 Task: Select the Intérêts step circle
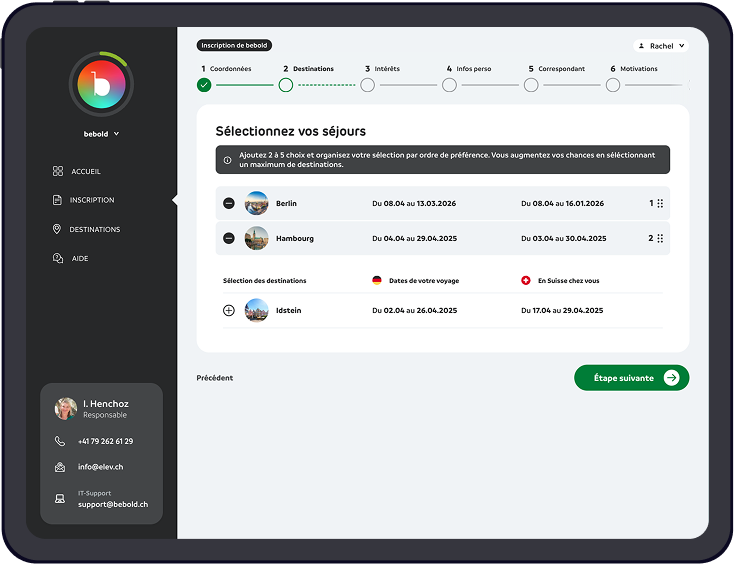368,85
